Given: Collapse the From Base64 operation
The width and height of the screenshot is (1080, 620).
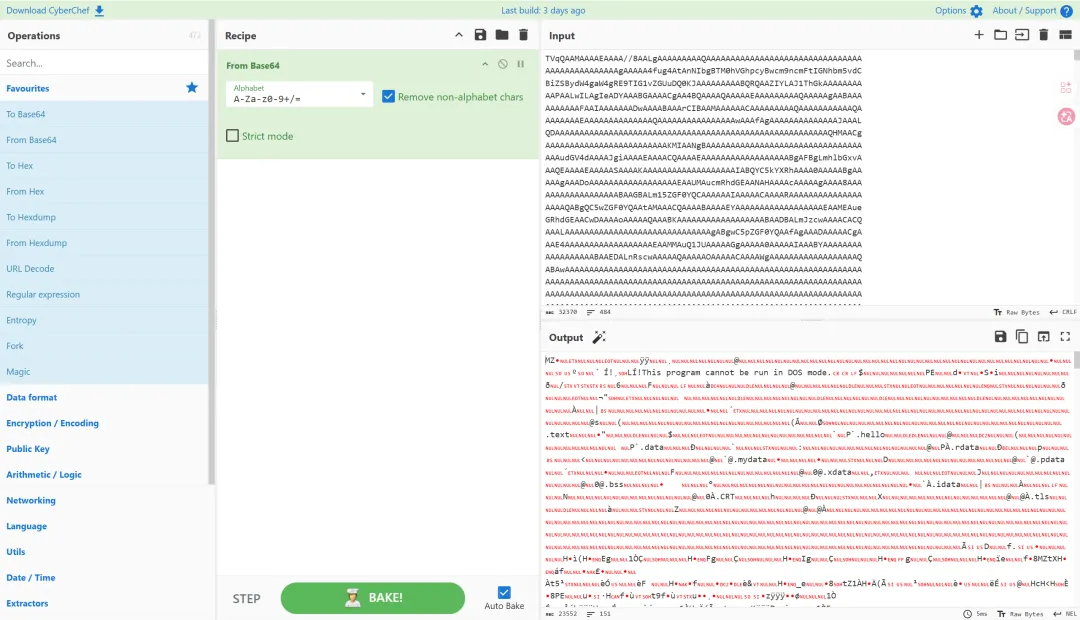Looking at the screenshot, I should (485, 64).
